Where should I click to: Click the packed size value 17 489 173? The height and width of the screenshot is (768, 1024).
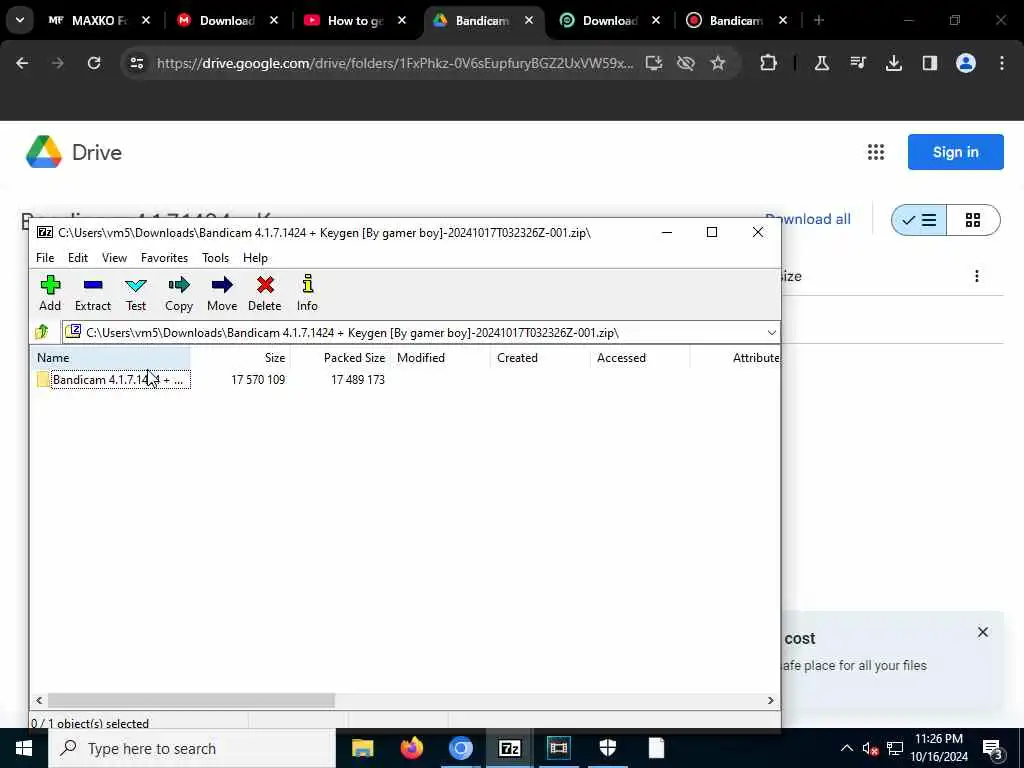(x=358, y=379)
